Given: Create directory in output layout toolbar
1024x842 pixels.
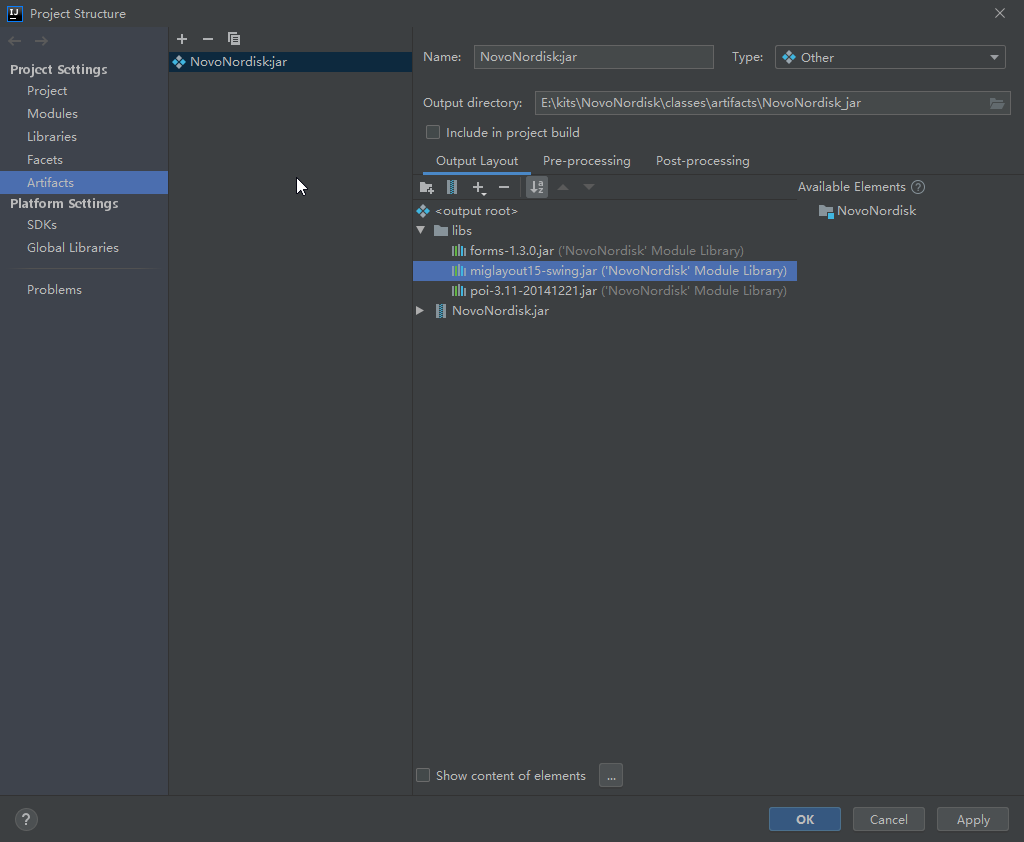Looking at the screenshot, I should 426,187.
